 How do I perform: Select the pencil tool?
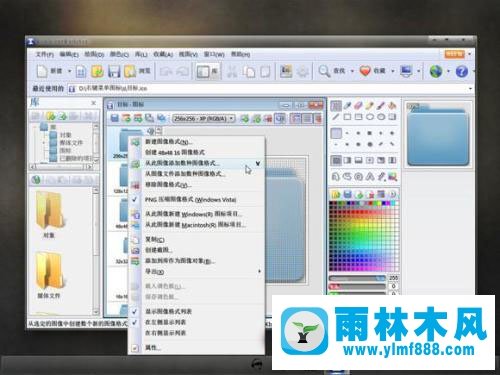coord(370,106)
